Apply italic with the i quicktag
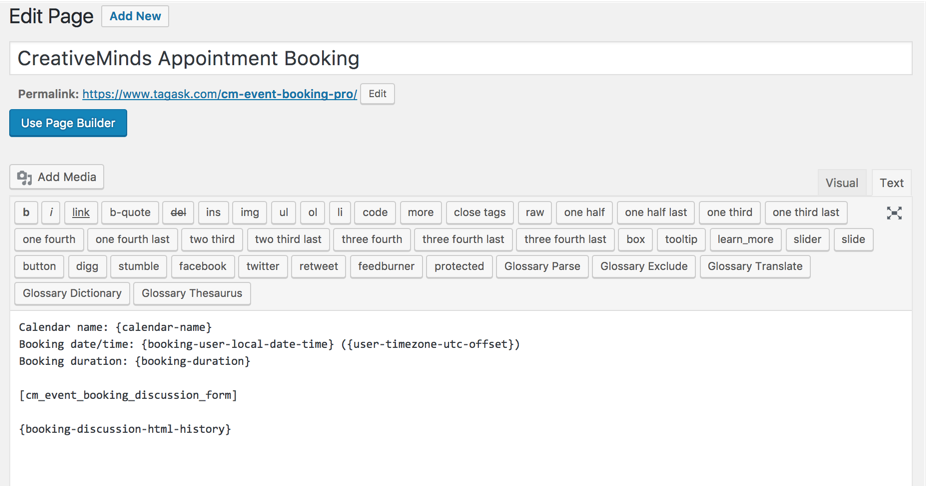Screen dimensions: 927x486 point(51,212)
